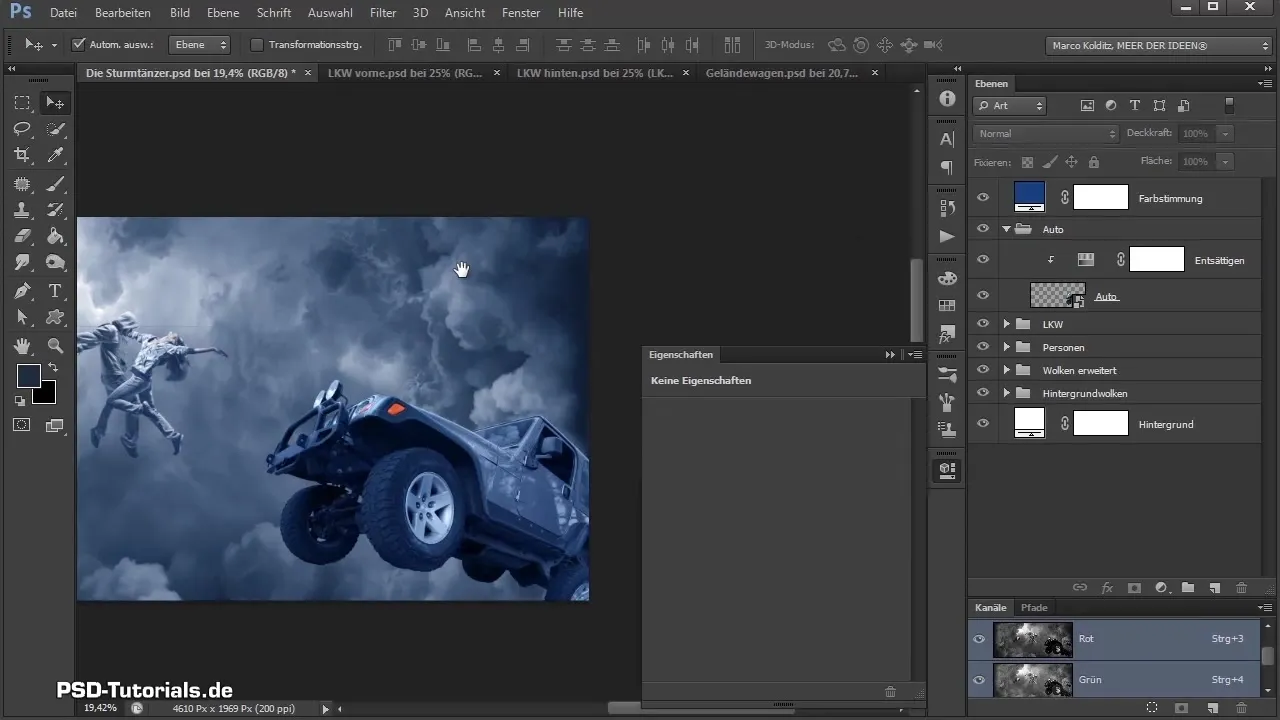
Task: Create a new layer group
Action: pos(1188,588)
